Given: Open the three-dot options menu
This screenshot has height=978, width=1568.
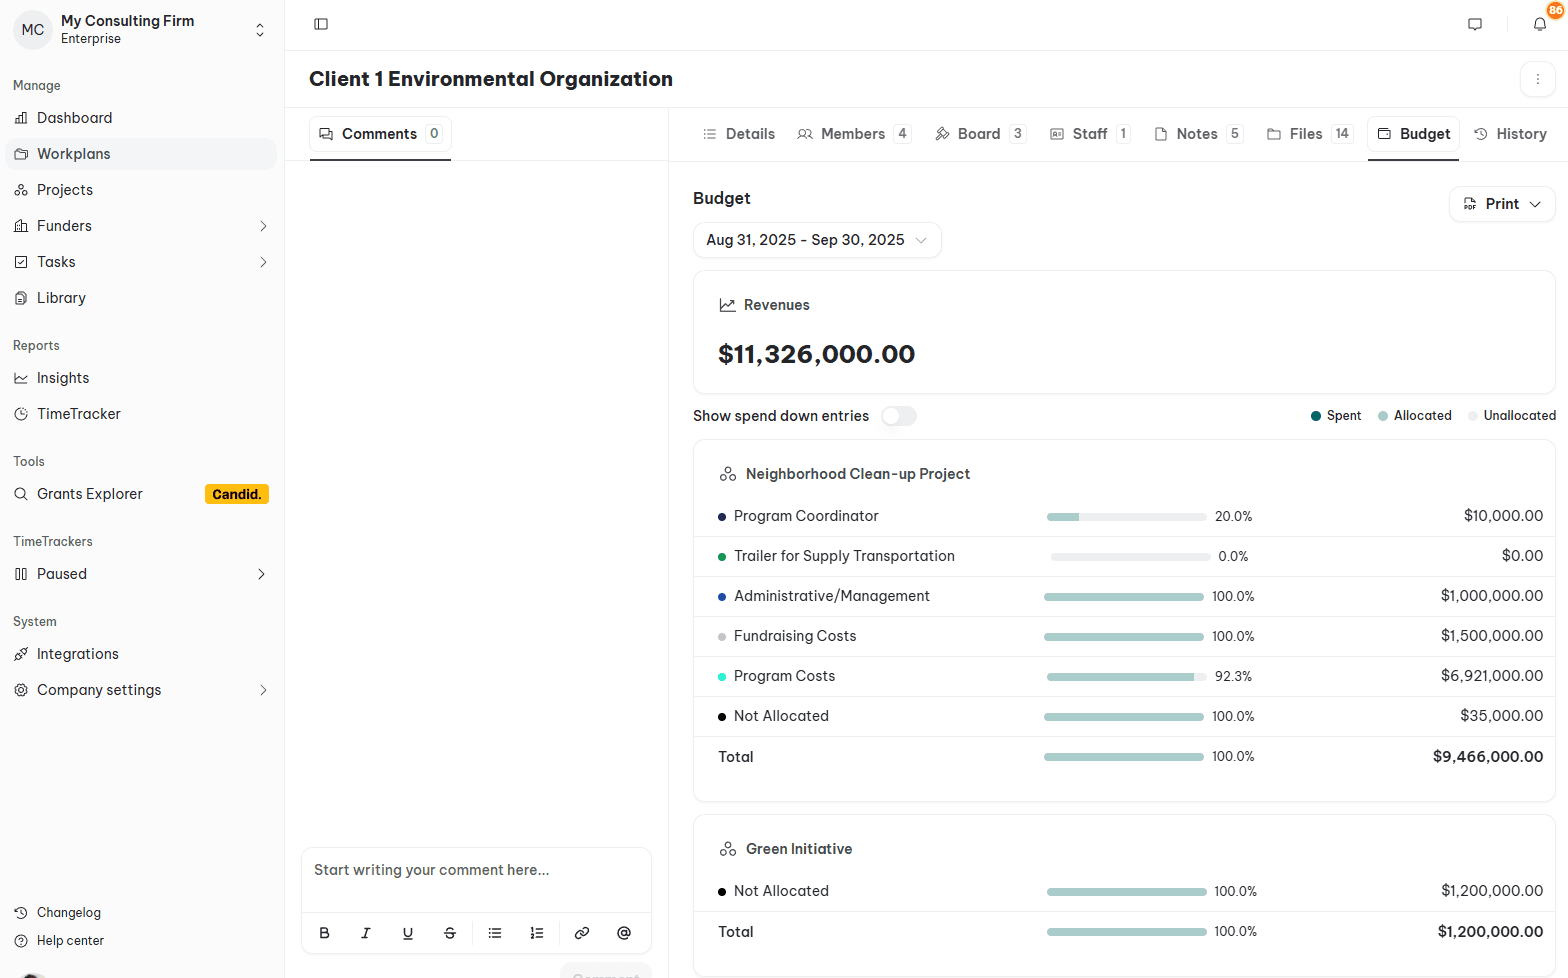Looking at the screenshot, I should [1538, 79].
